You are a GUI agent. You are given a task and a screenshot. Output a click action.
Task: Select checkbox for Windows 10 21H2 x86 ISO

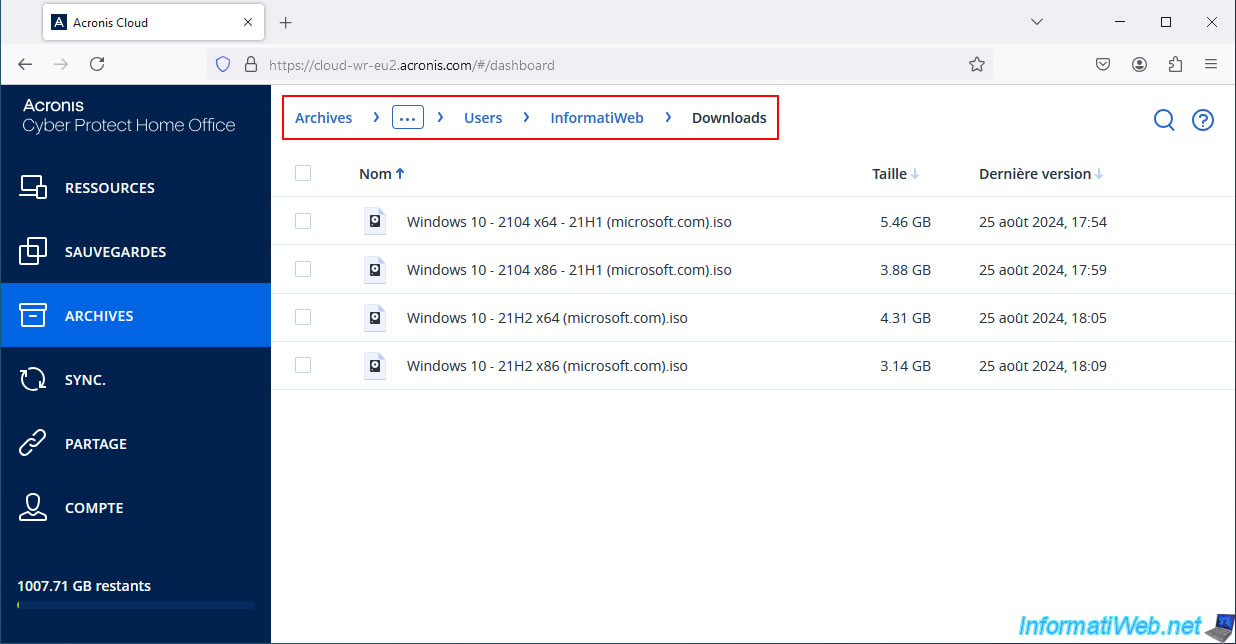[303, 365]
